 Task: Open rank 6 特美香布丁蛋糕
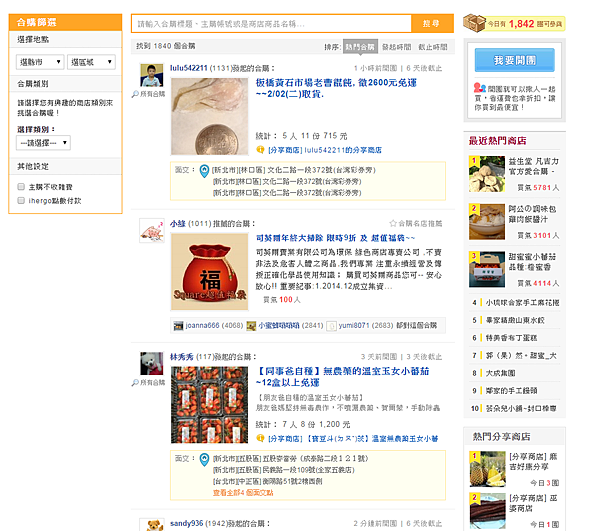click(x=512, y=338)
